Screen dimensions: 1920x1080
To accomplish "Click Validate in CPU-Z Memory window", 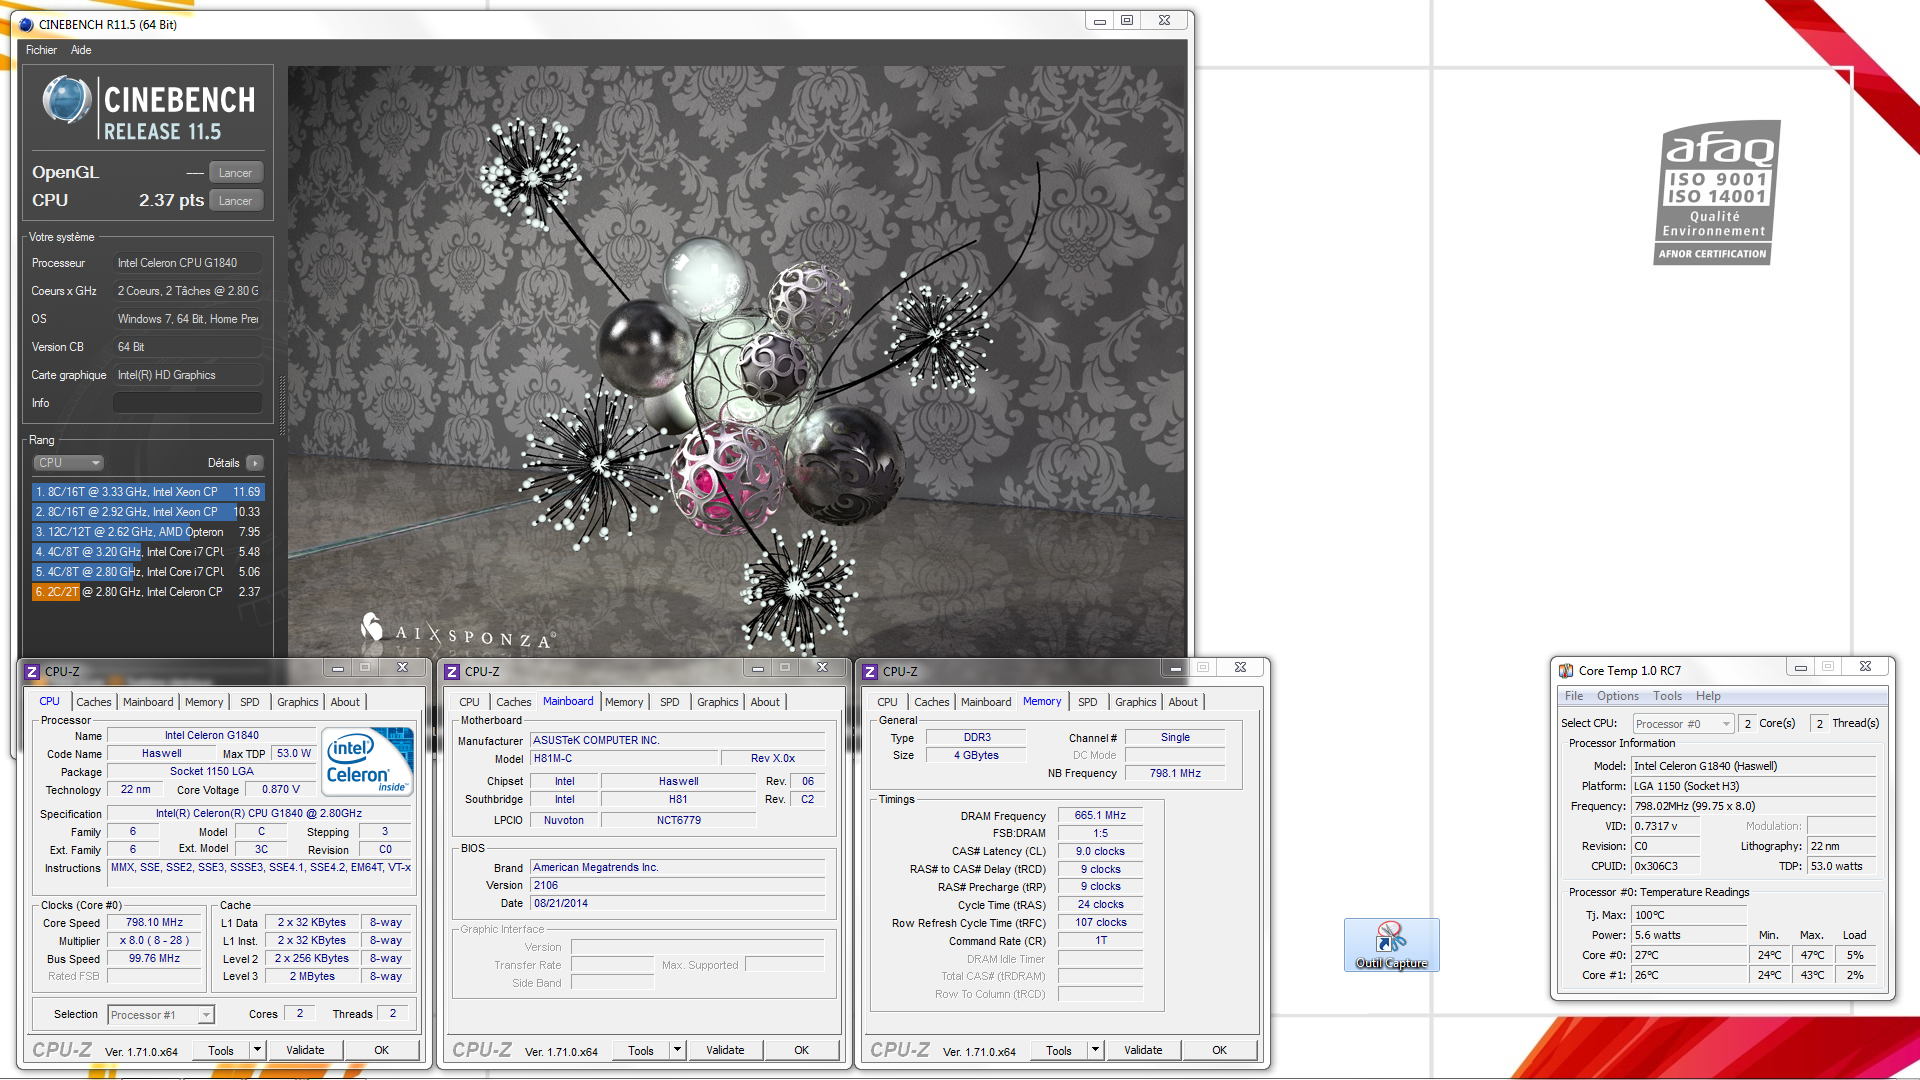I will tap(1143, 1050).
